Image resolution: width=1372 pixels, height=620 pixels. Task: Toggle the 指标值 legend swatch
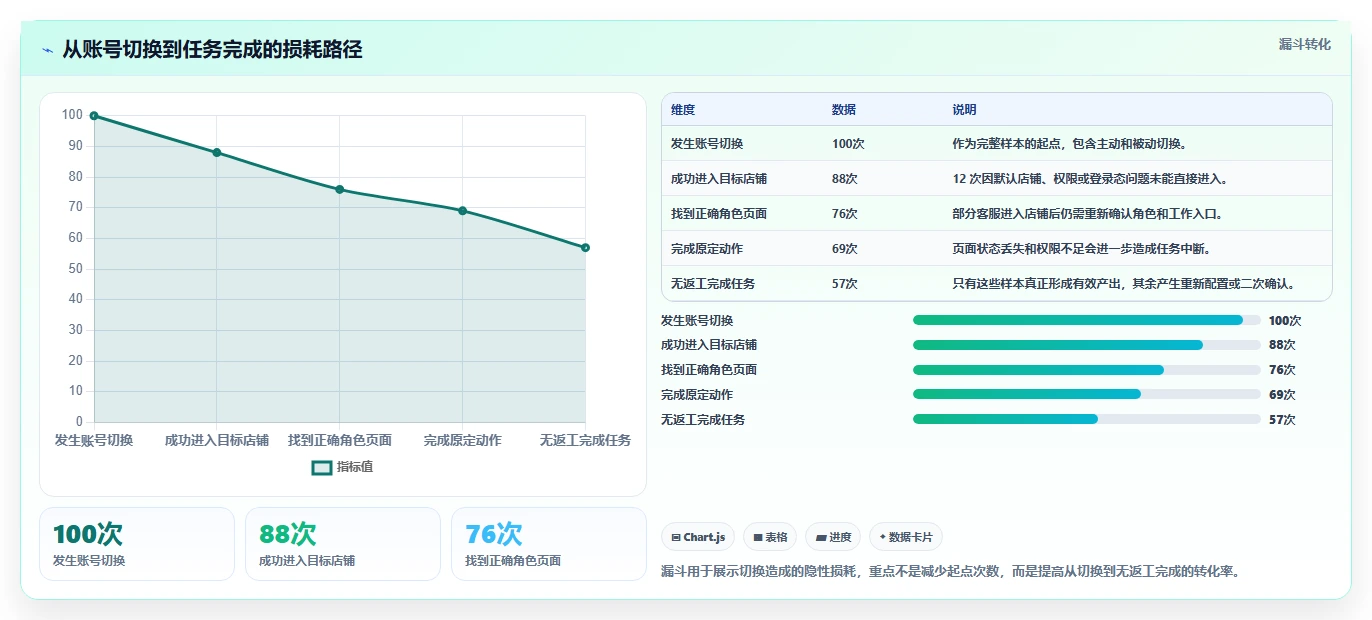pyautogui.click(x=322, y=467)
